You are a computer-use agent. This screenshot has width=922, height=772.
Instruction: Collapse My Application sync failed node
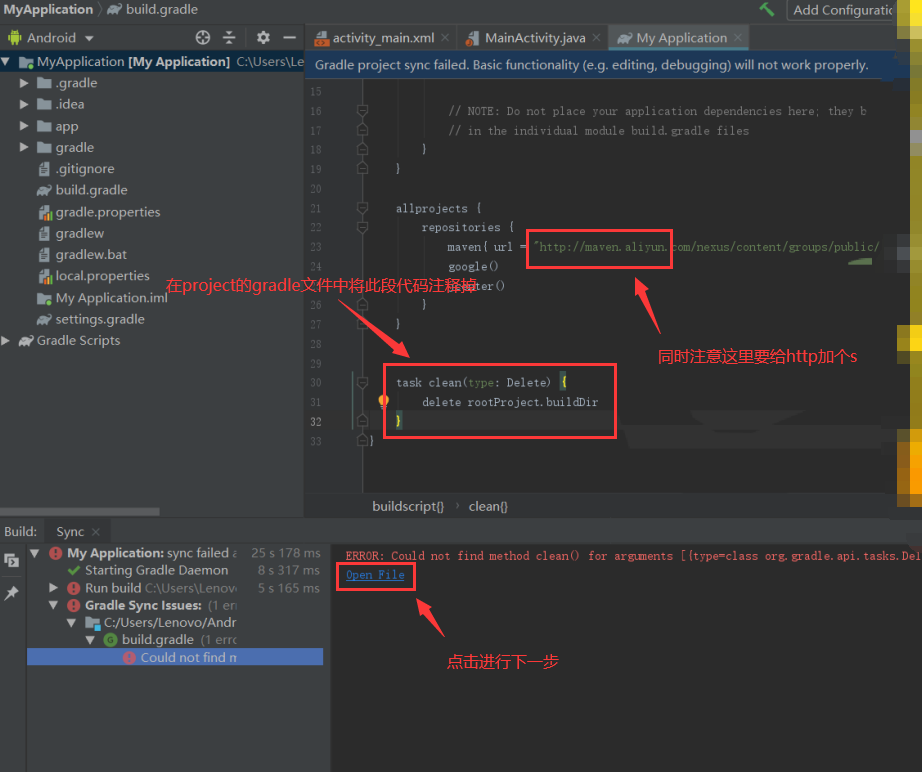coord(35,553)
